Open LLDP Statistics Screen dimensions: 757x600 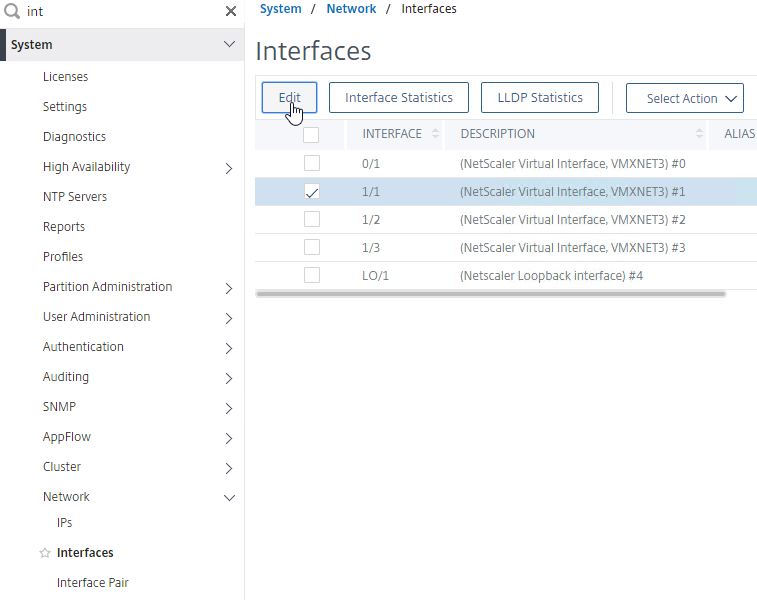pos(540,98)
